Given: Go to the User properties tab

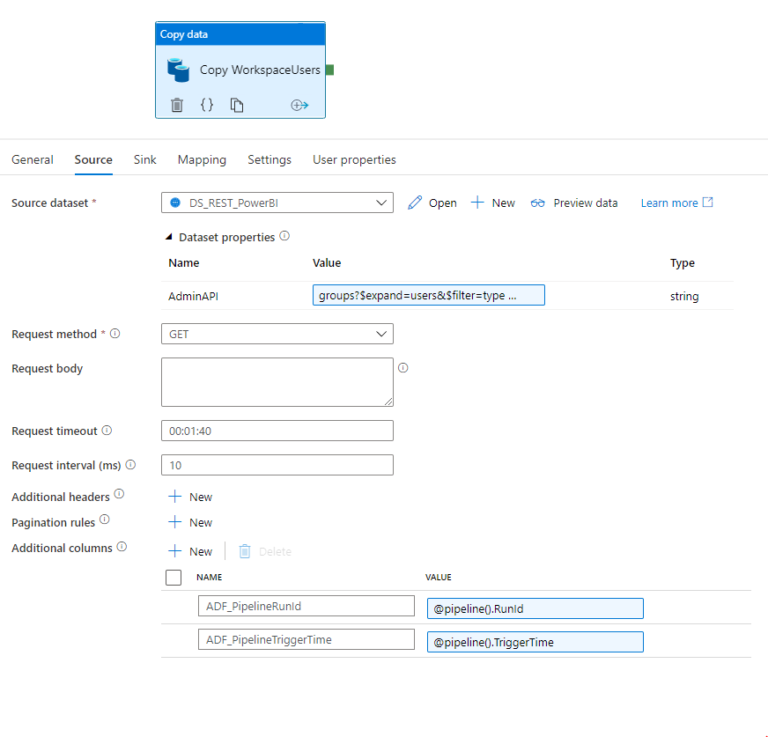Looking at the screenshot, I should point(354,160).
